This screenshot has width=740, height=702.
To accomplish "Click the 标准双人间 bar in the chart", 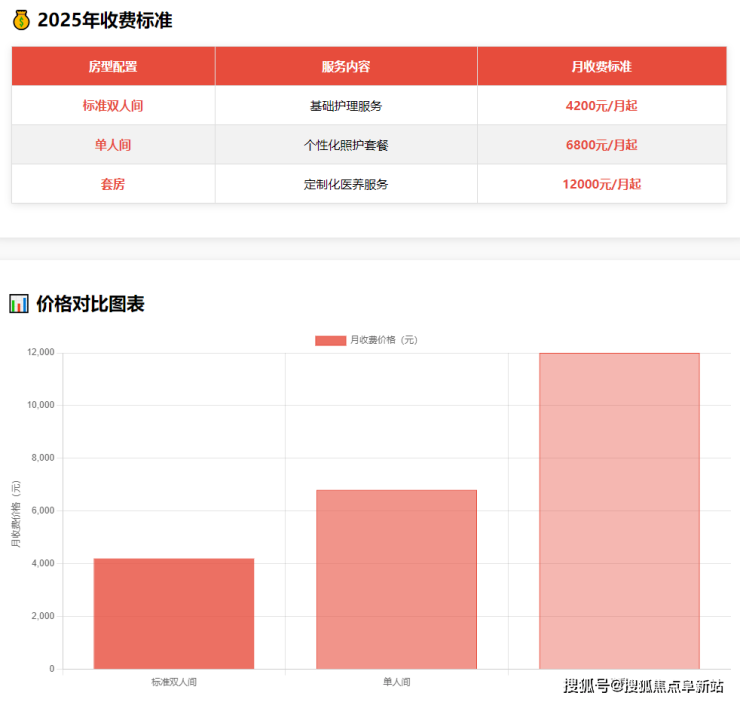I will [174, 613].
